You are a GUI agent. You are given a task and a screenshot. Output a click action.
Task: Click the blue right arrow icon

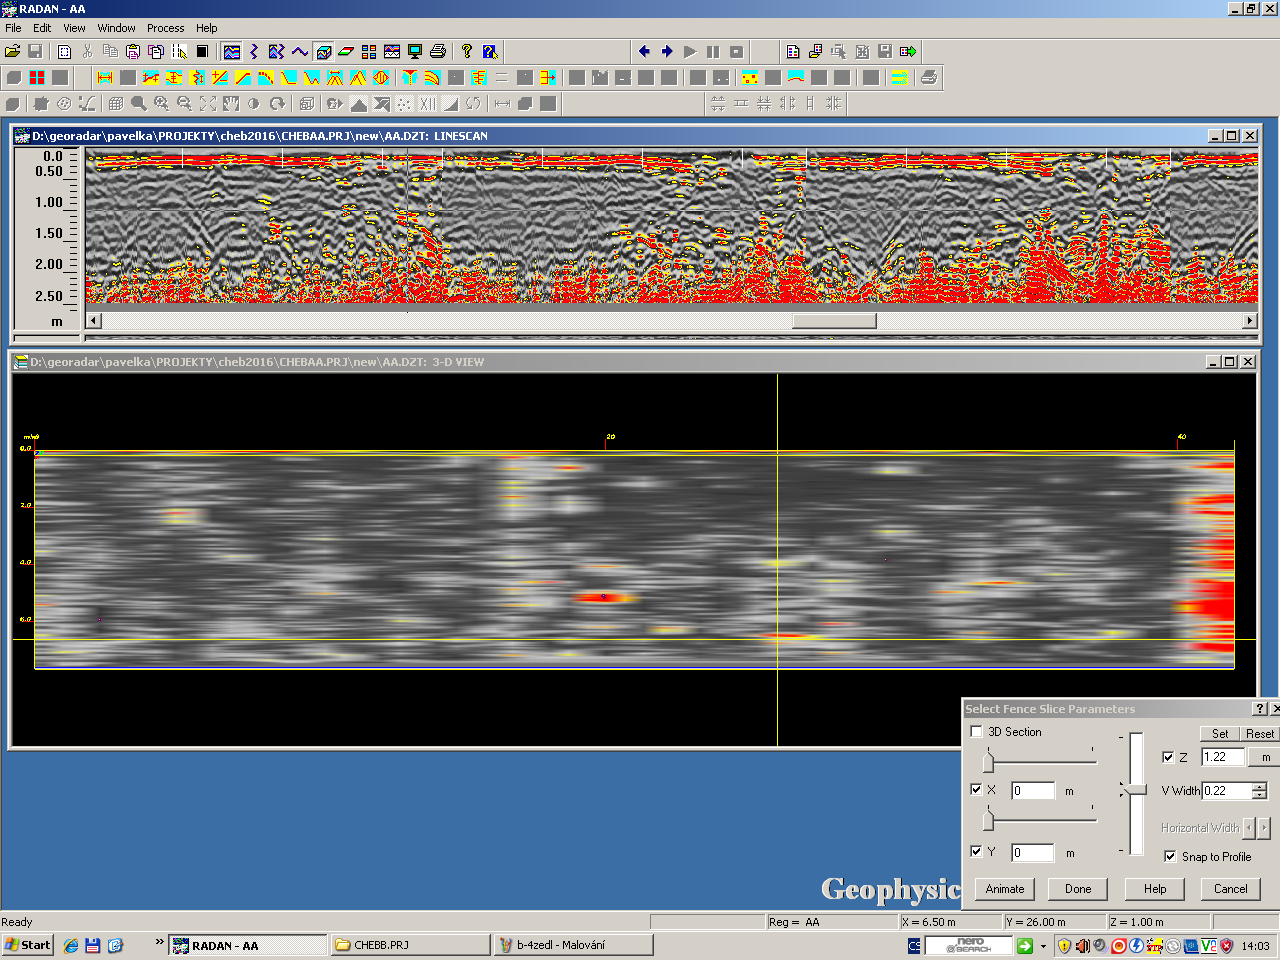[x=667, y=51]
